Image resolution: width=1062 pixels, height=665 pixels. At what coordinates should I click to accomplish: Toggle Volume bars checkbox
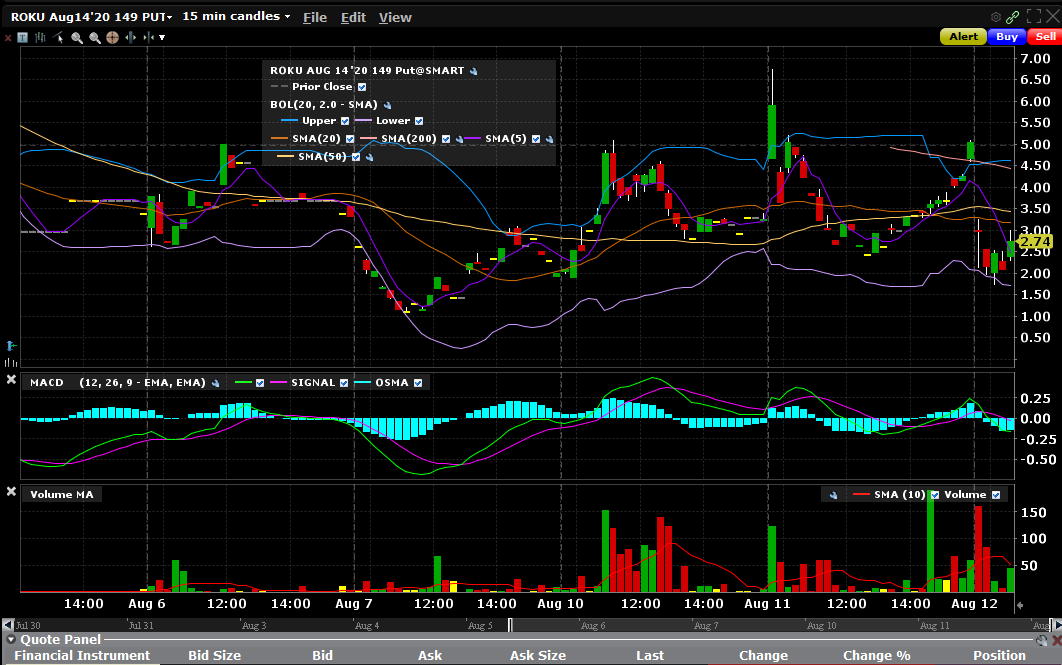point(996,495)
